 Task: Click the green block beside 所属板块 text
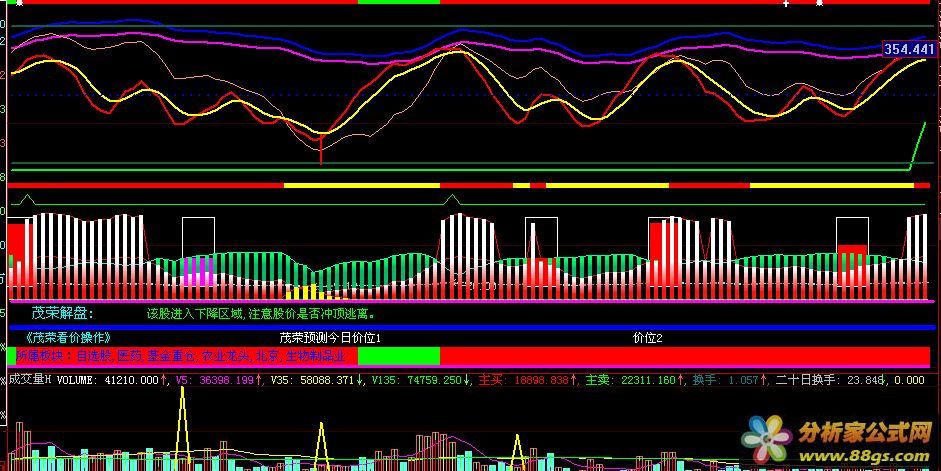click(x=397, y=356)
